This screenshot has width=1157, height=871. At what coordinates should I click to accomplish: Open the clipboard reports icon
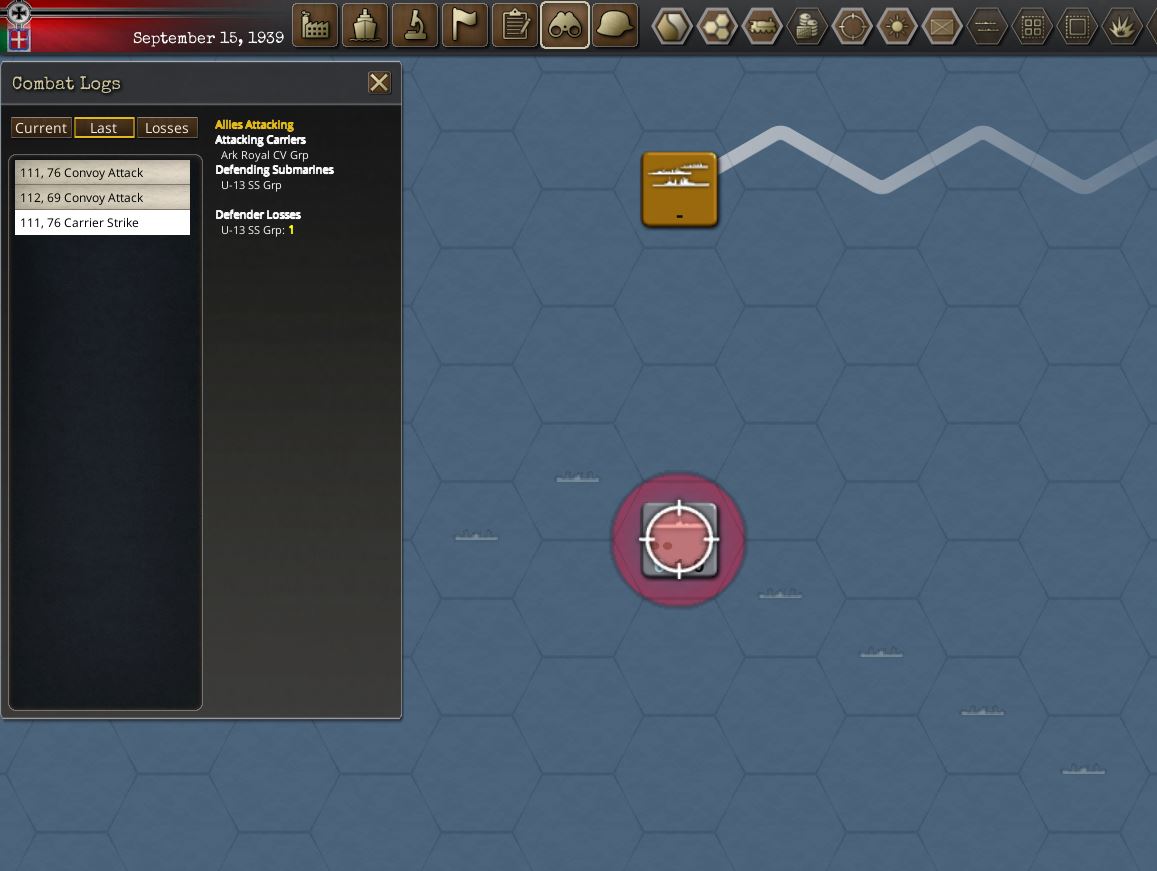(515, 26)
